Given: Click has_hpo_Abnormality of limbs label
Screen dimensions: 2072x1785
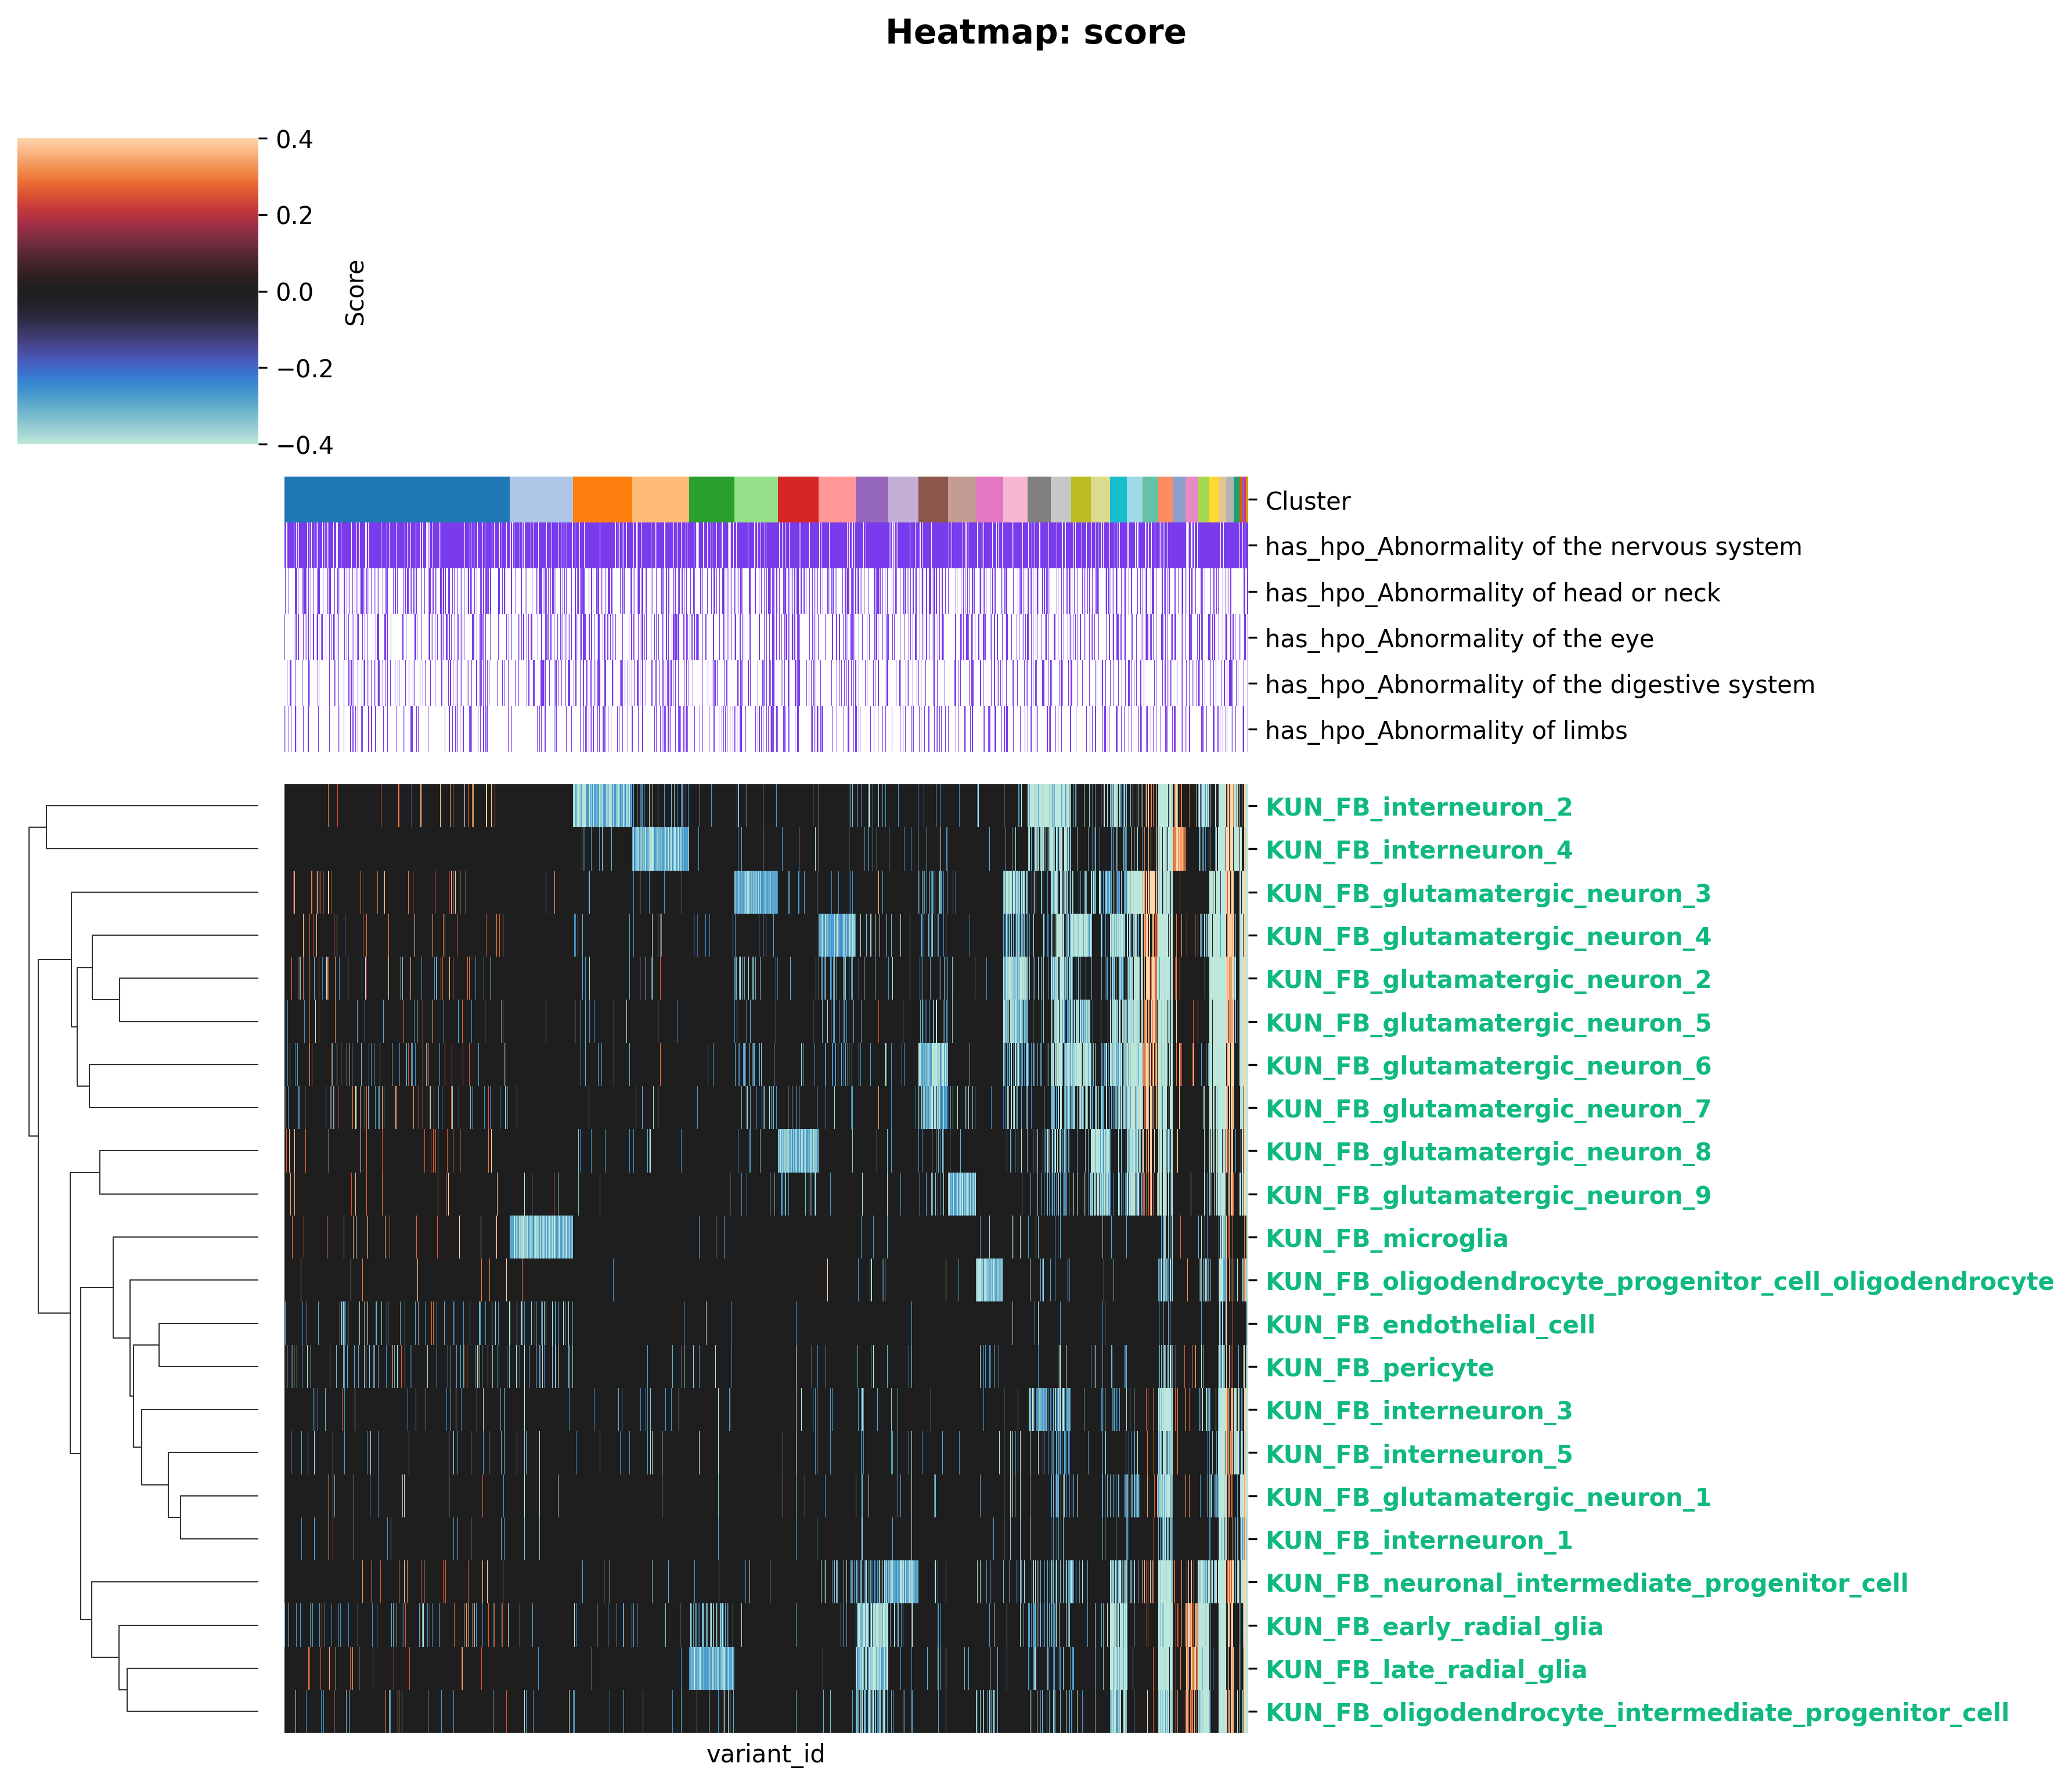Looking at the screenshot, I should (1445, 731).
